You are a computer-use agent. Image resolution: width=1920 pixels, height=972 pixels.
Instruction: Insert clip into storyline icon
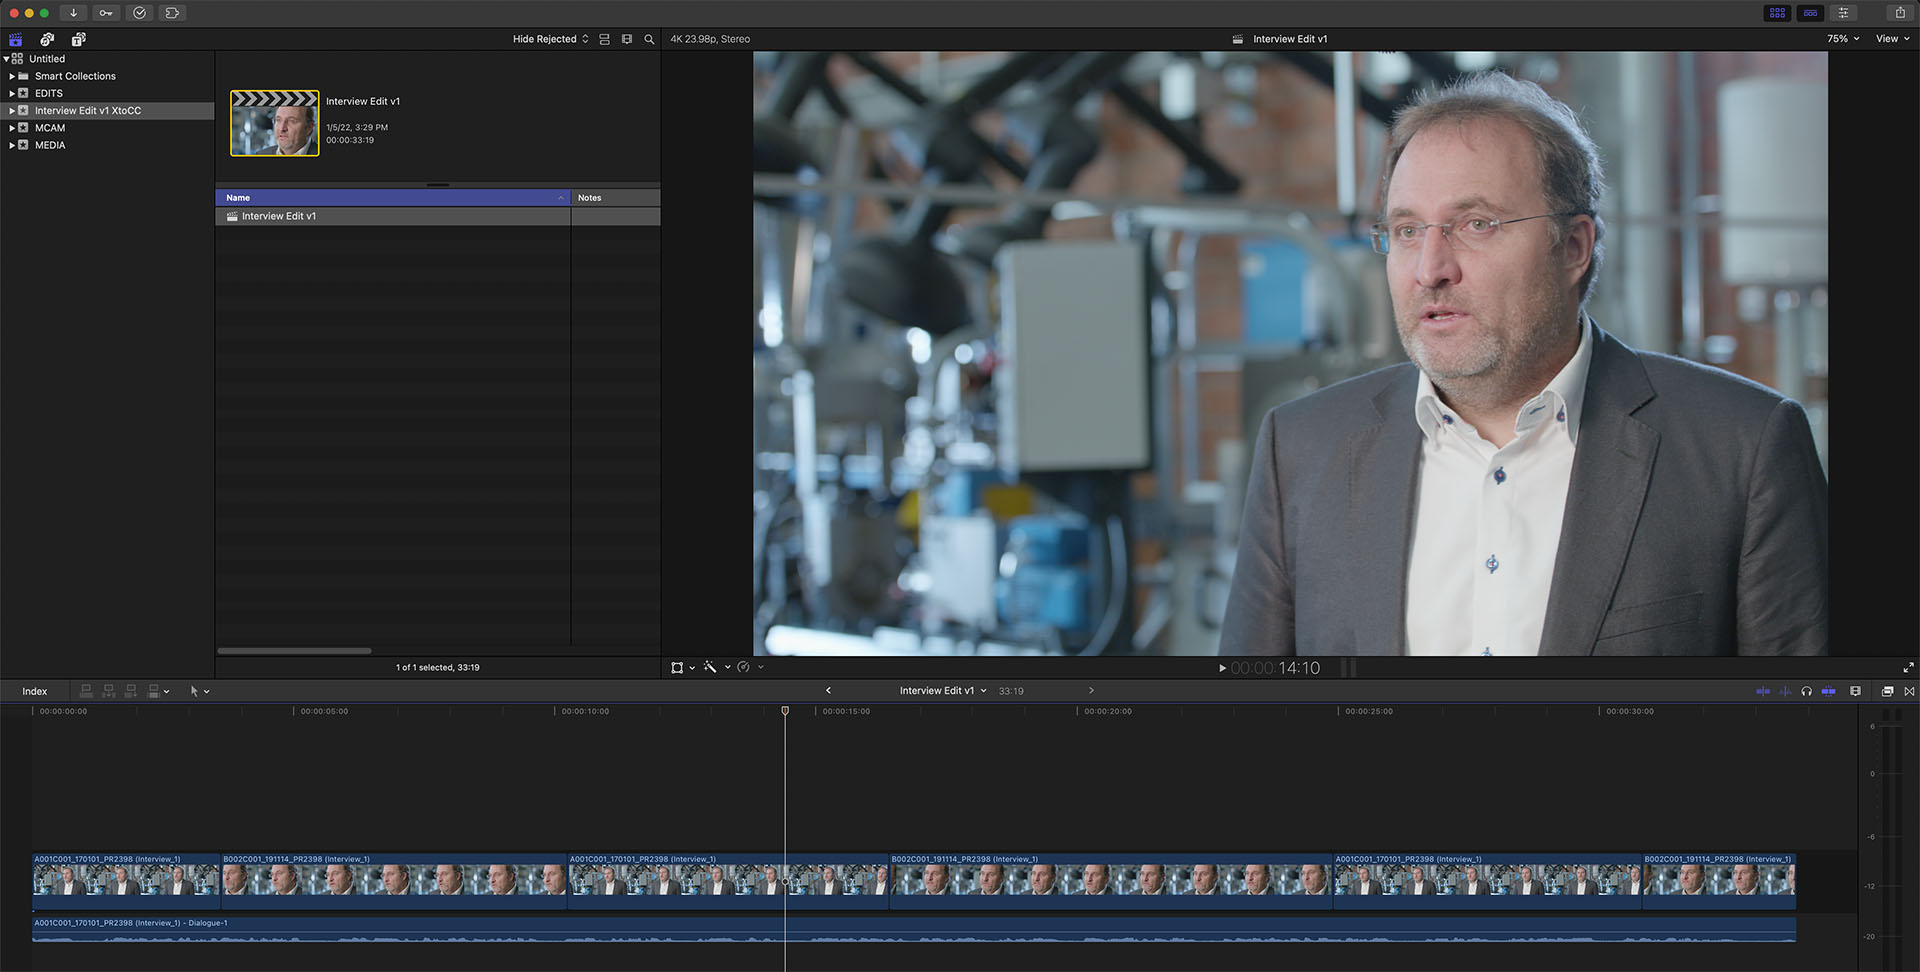[x=109, y=691]
